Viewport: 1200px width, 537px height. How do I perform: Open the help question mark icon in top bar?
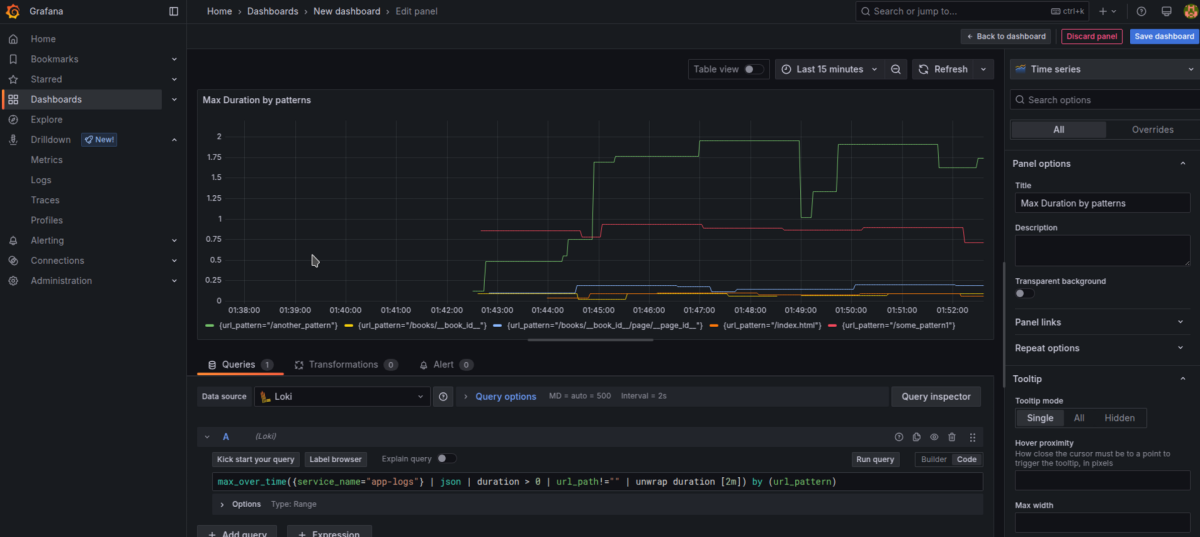coord(1141,11)
